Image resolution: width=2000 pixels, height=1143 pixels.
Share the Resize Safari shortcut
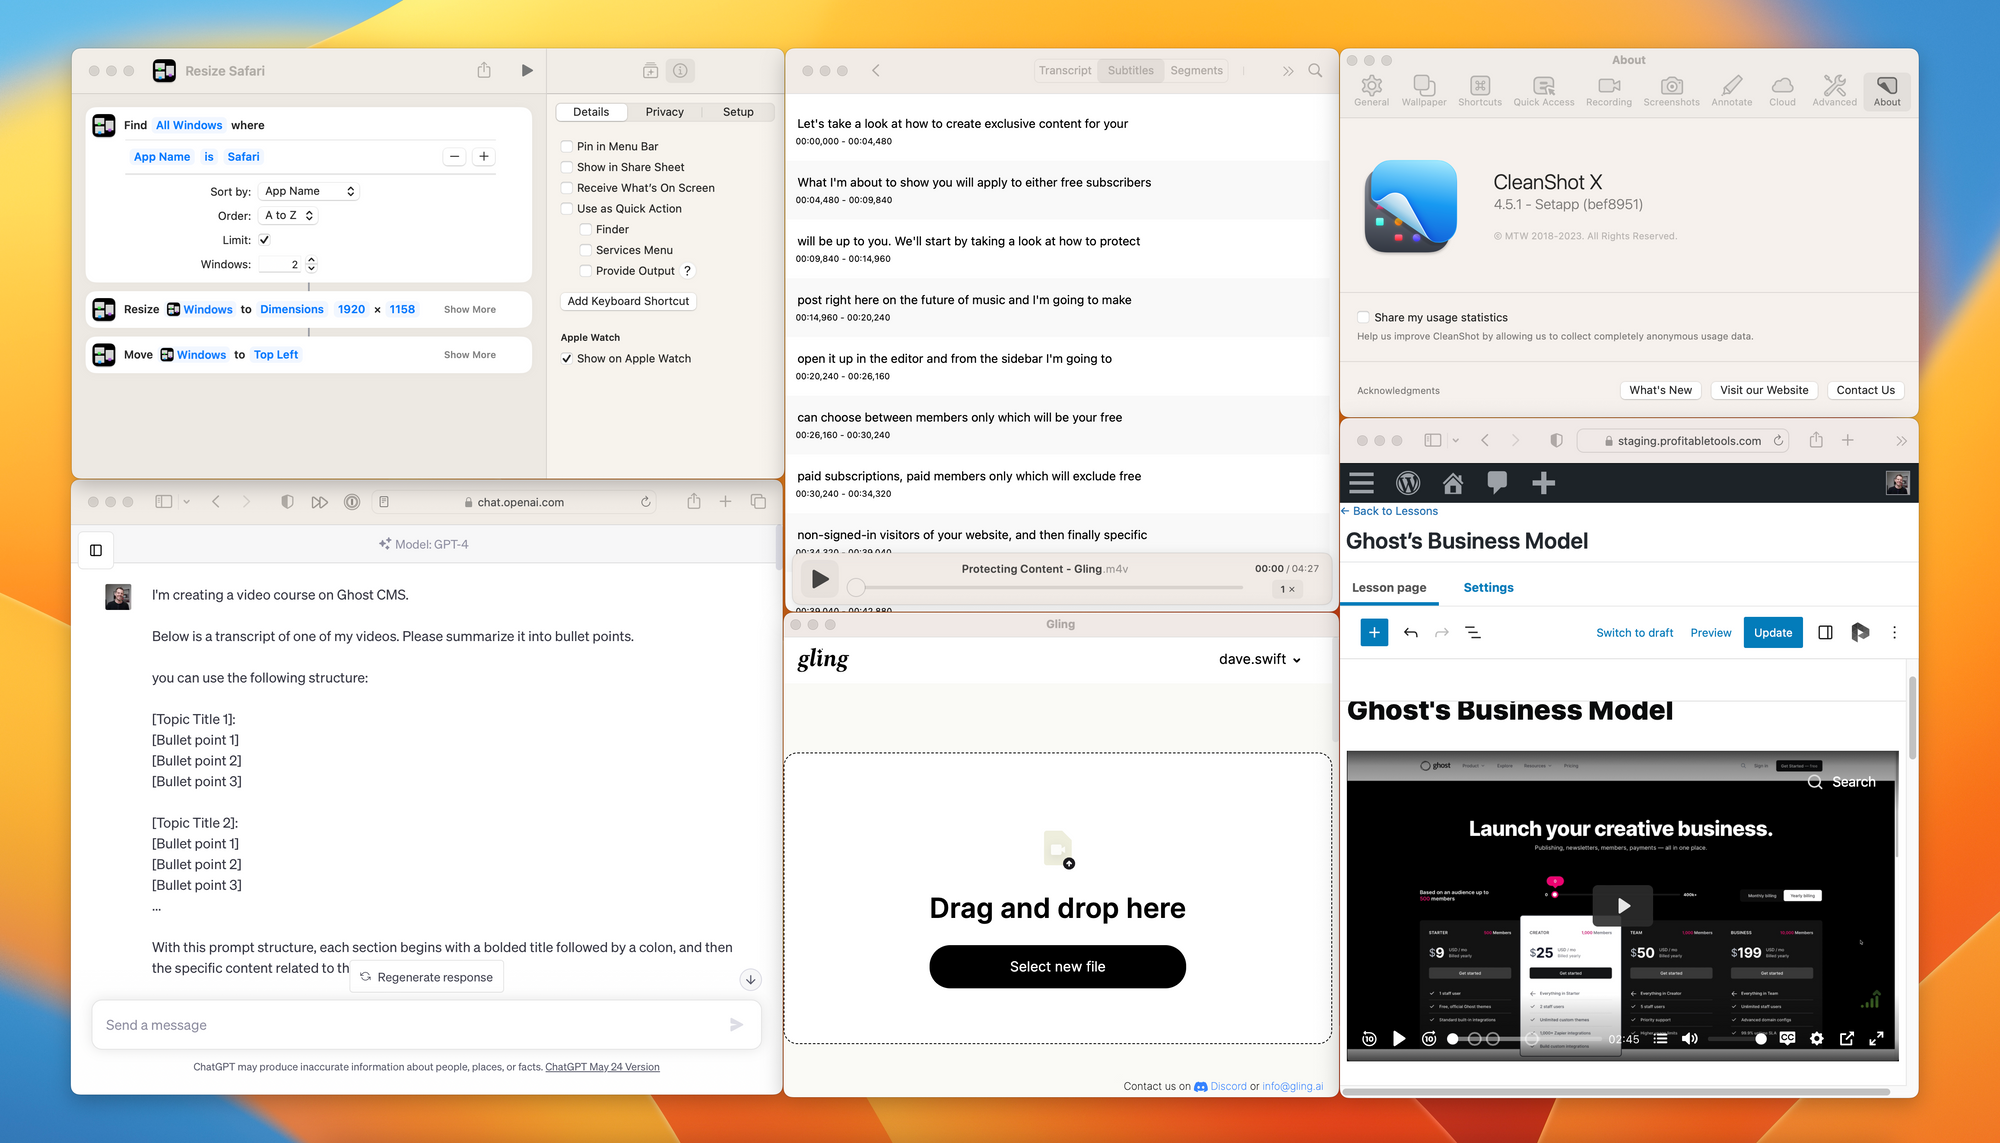coord(484,70)
